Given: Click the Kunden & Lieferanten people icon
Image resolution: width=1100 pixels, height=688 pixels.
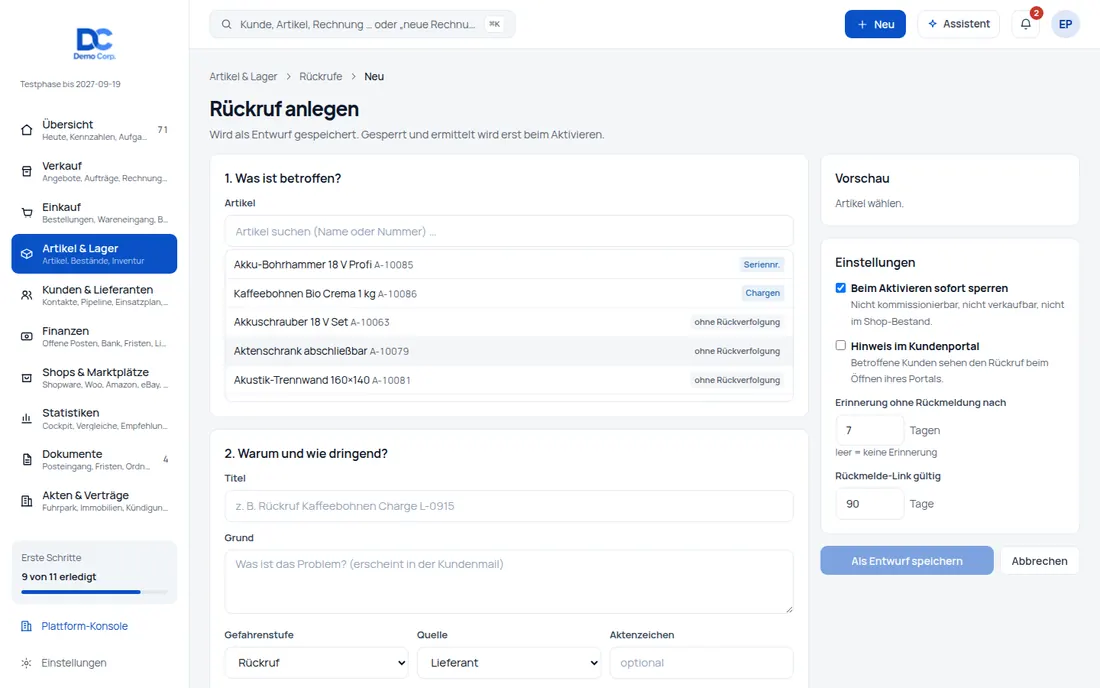Looking at the screenshot, I should (x=27, y=295).
